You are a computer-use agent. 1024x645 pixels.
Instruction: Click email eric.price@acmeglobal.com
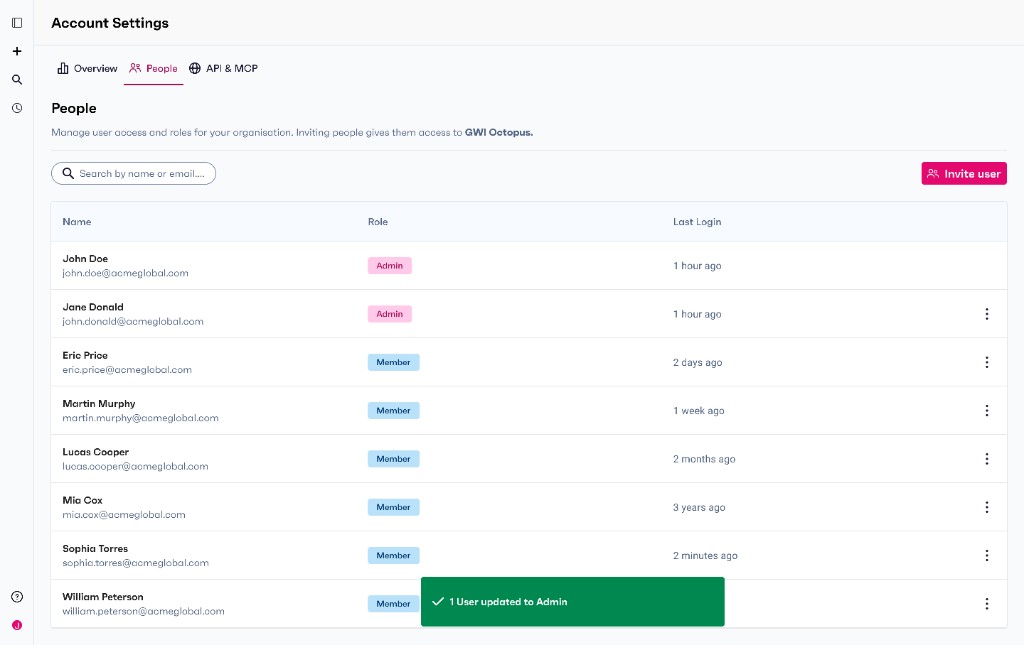(x=127, y=370)
